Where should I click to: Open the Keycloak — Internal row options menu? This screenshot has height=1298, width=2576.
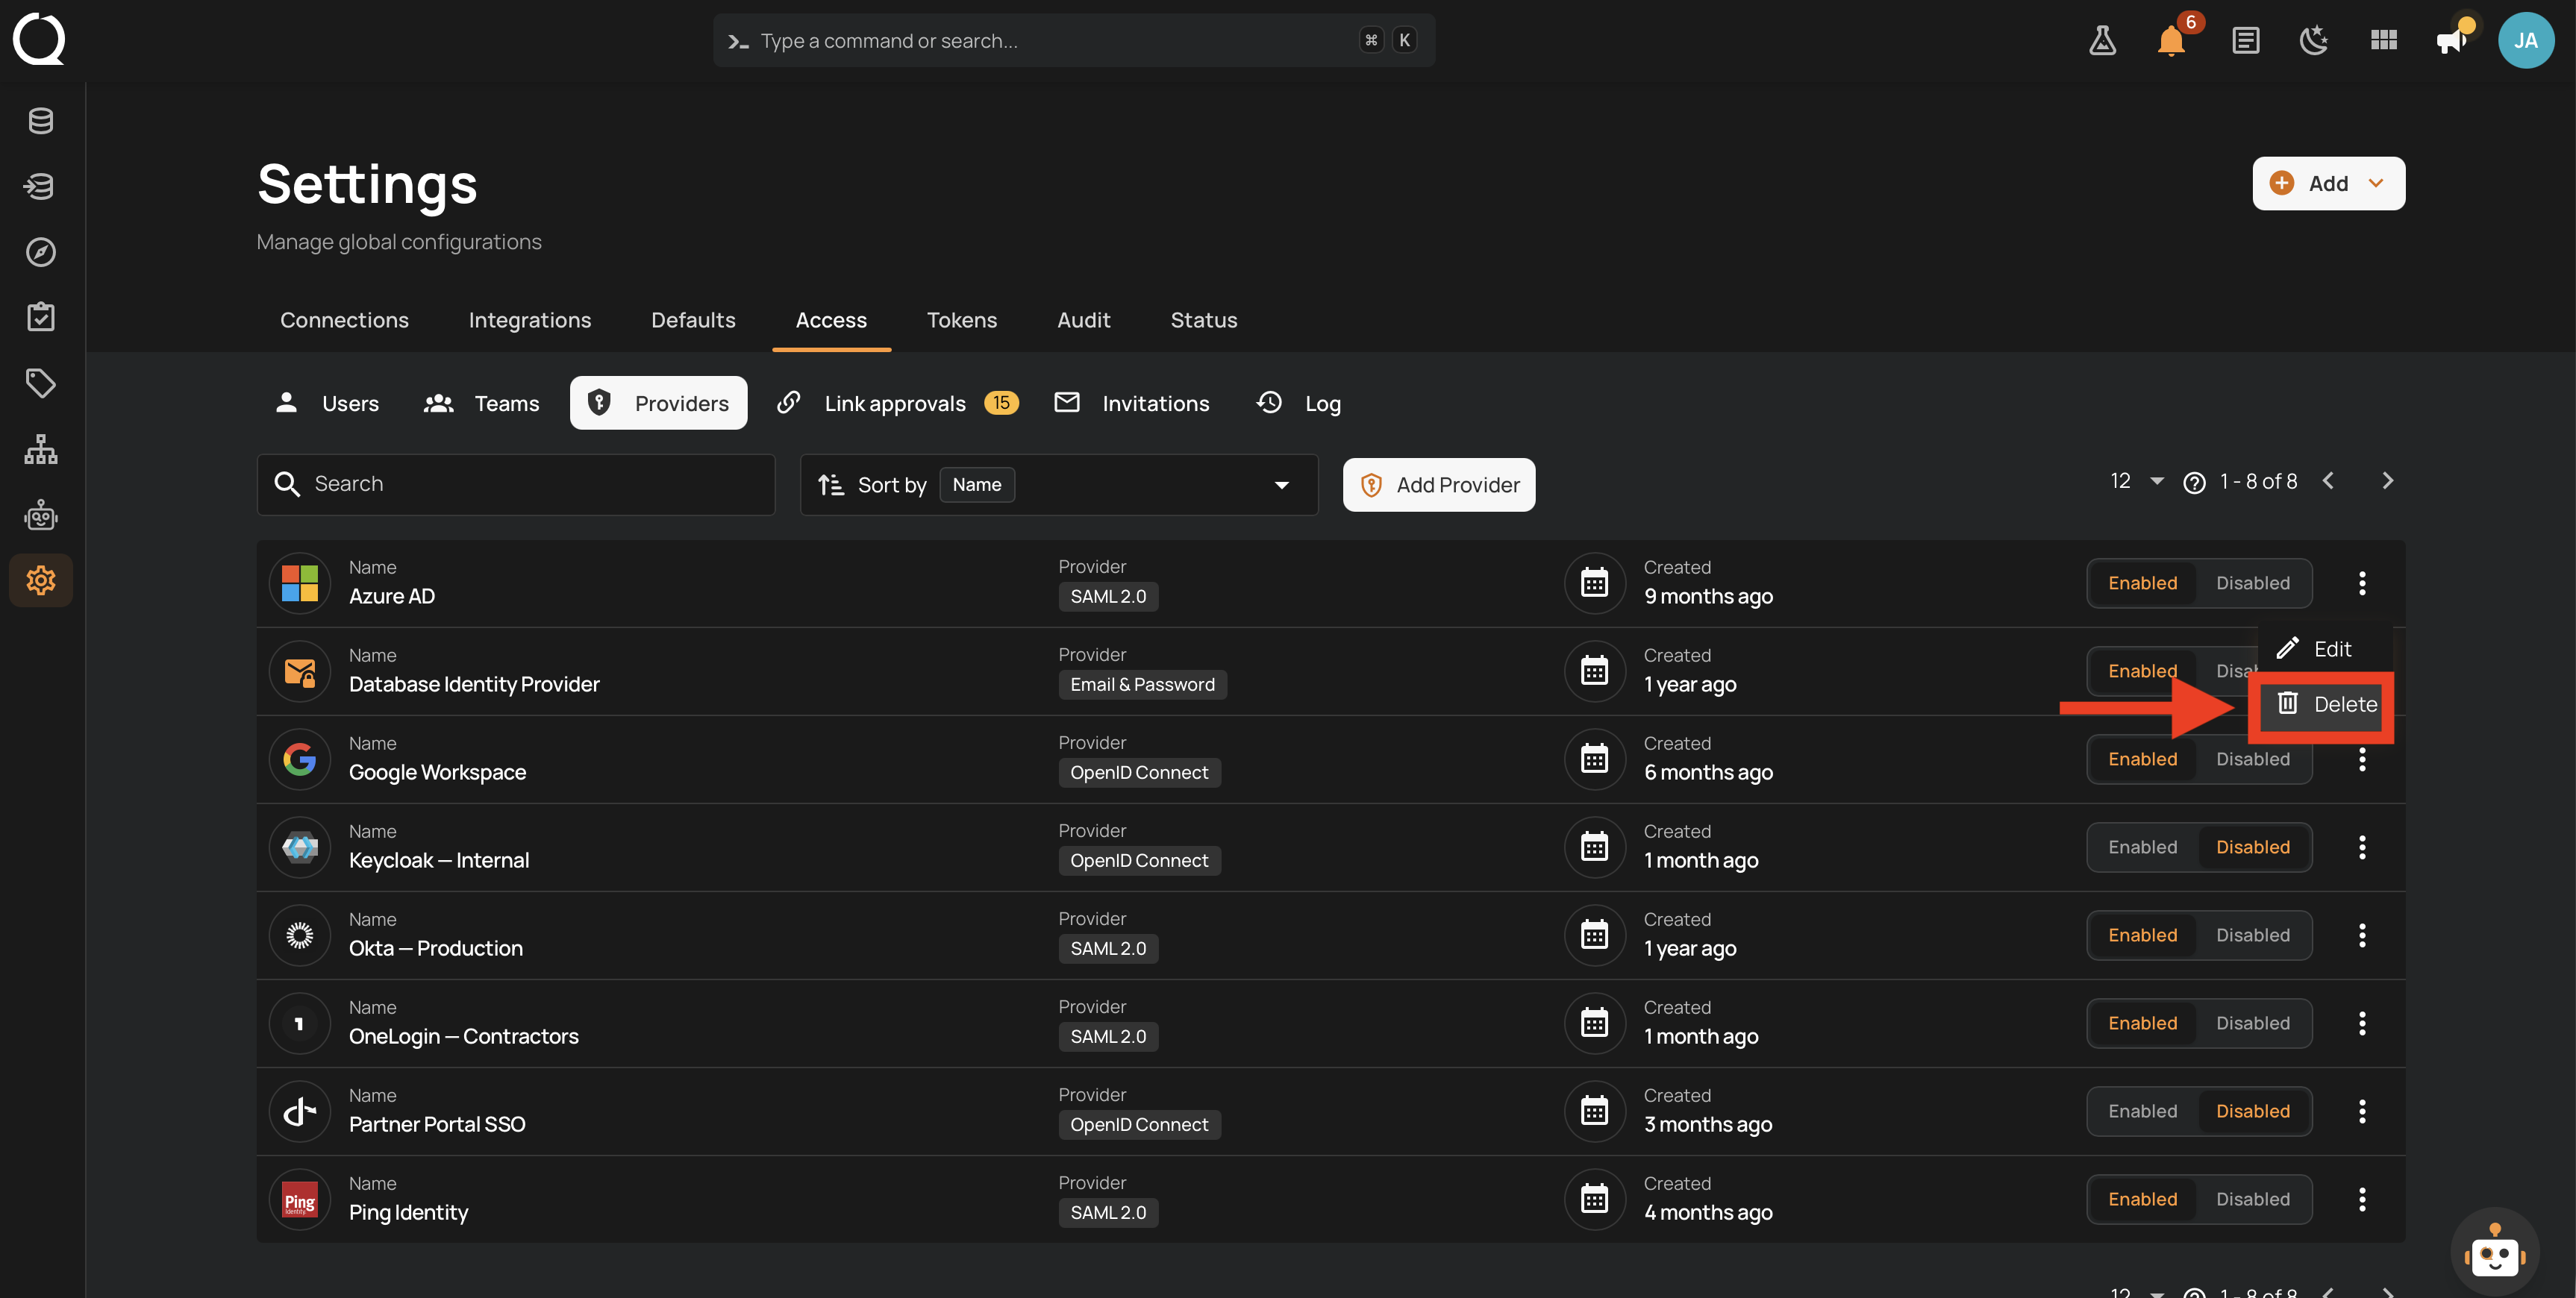[x=2362, y=847]
